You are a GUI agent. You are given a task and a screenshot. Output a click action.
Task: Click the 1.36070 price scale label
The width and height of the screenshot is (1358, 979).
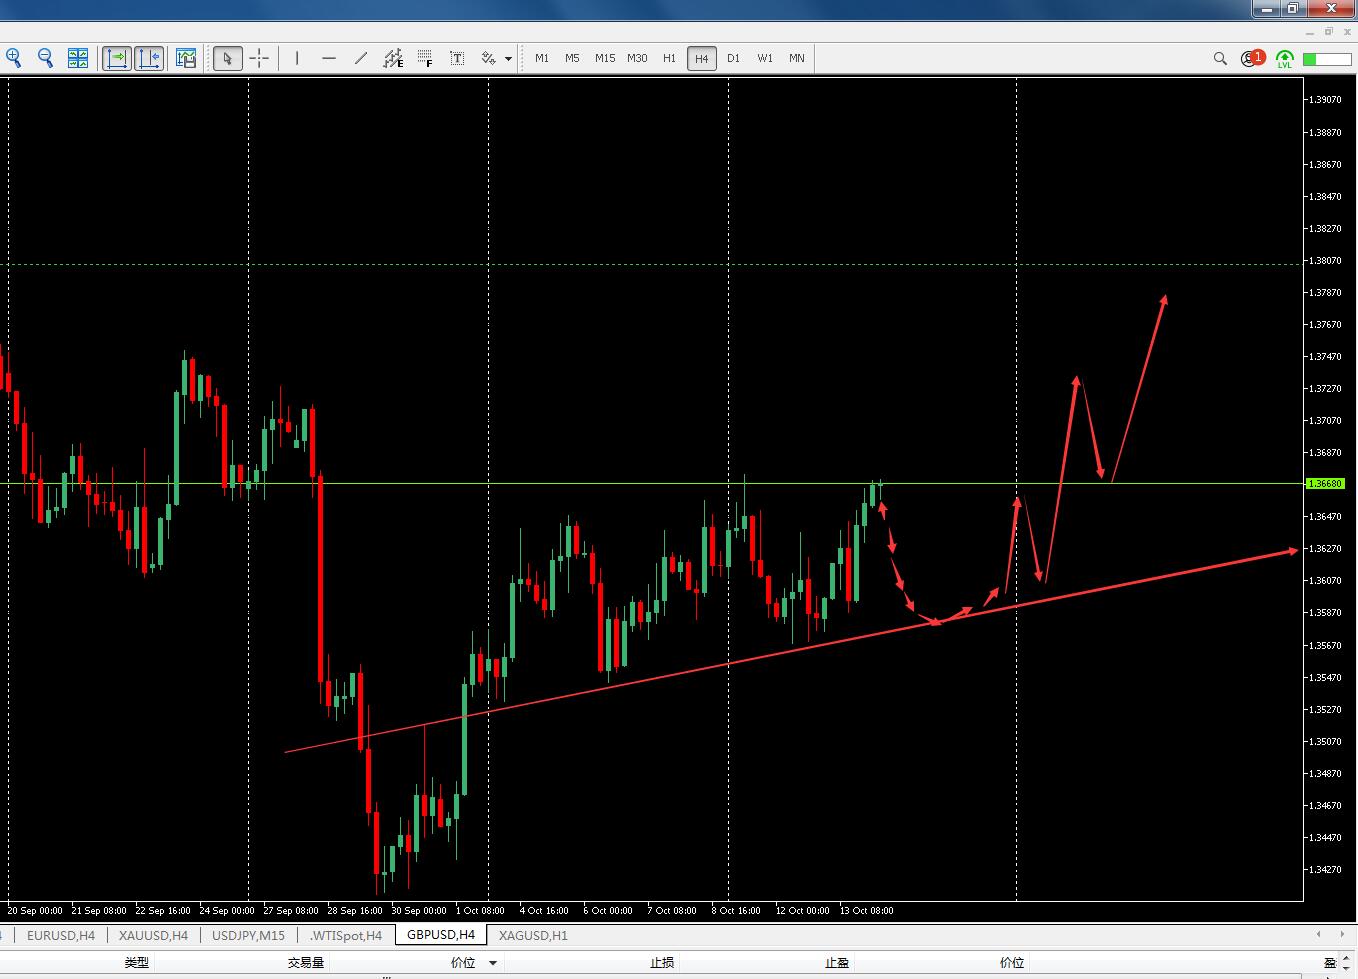coord(1326,580)
